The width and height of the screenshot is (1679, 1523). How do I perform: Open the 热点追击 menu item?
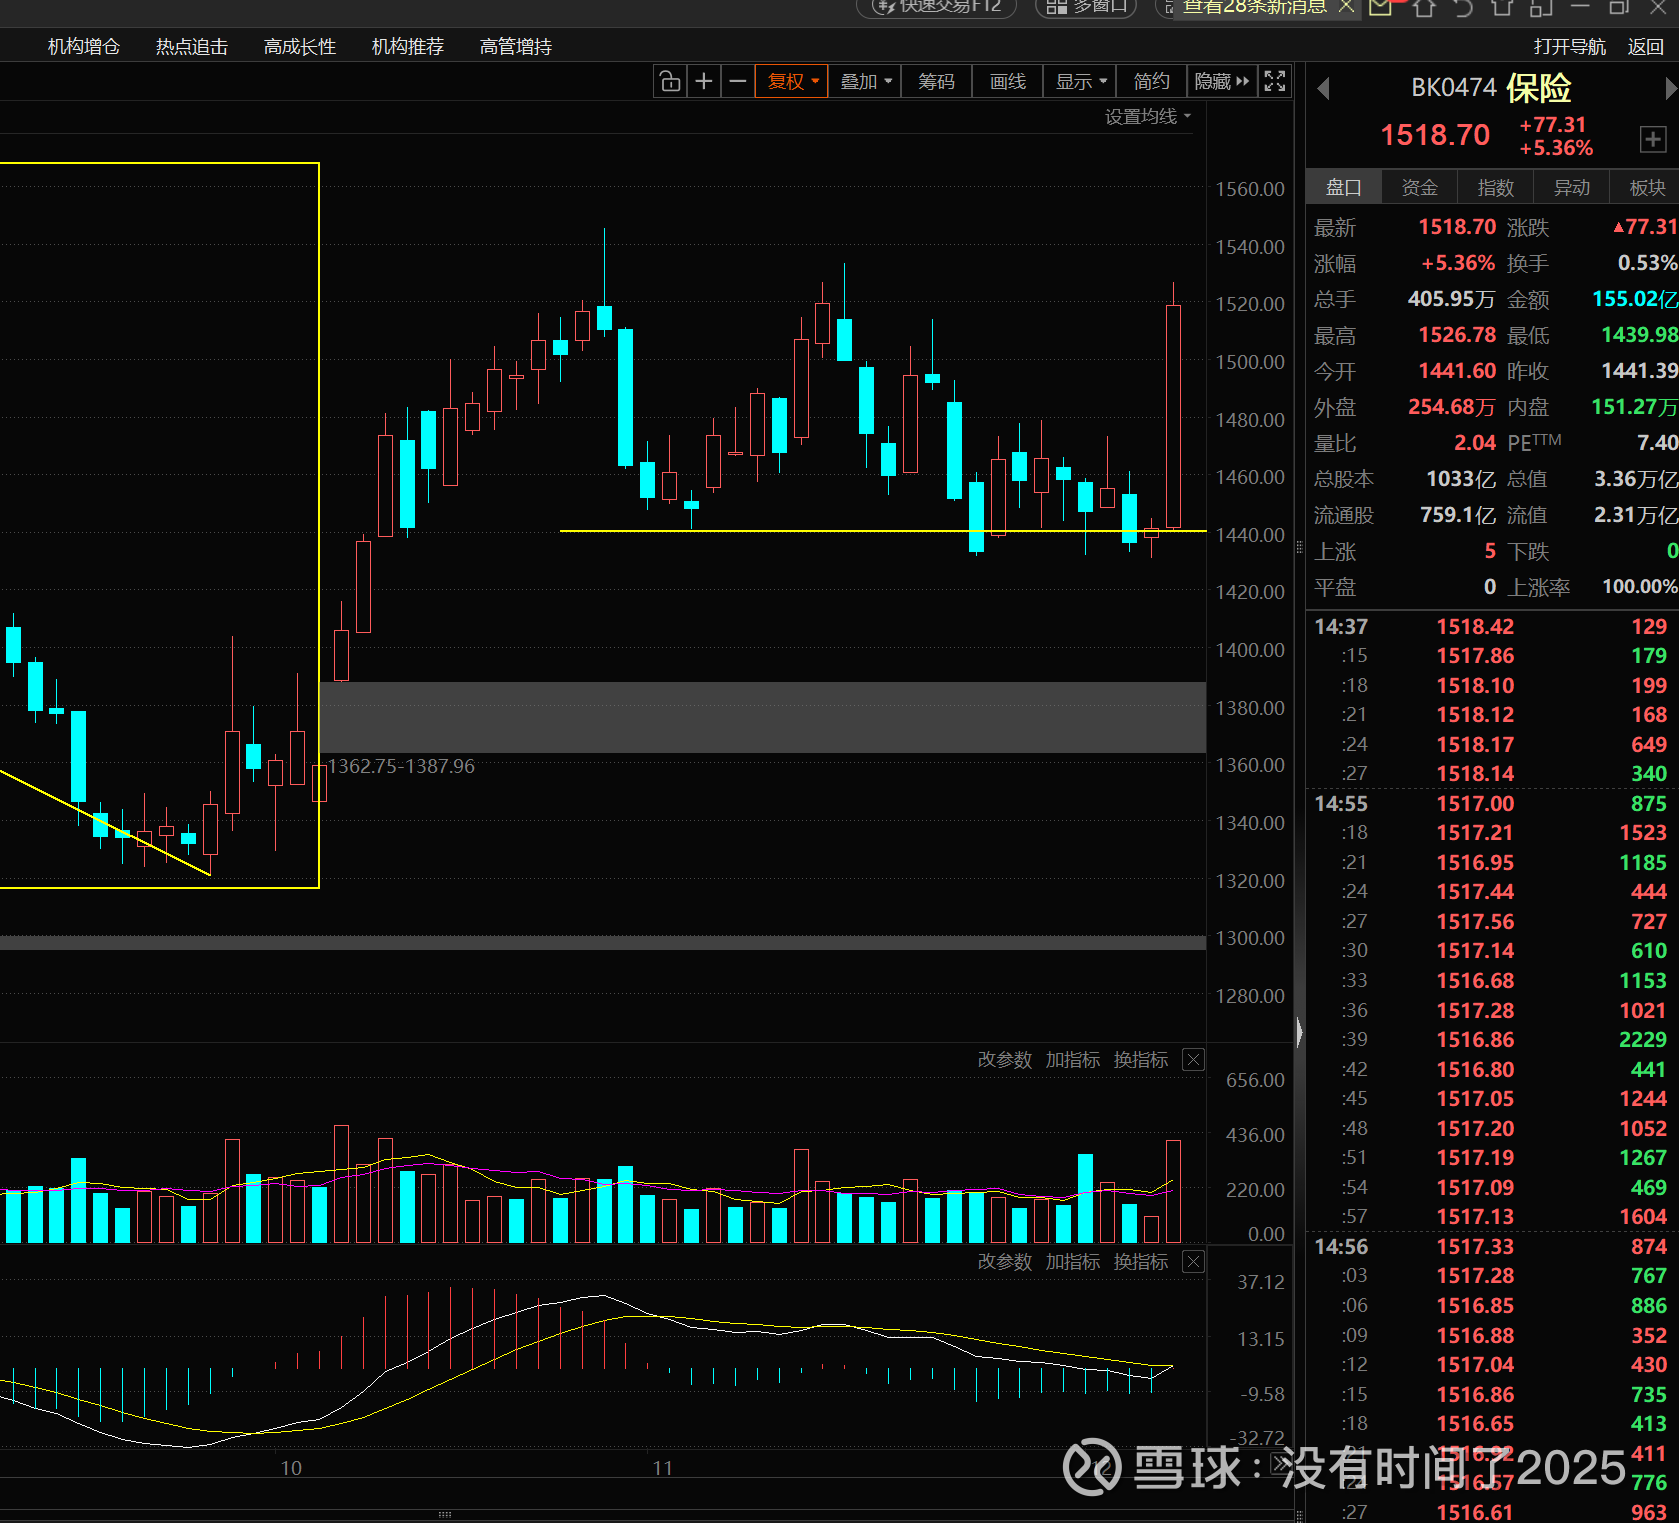point(192,46)
